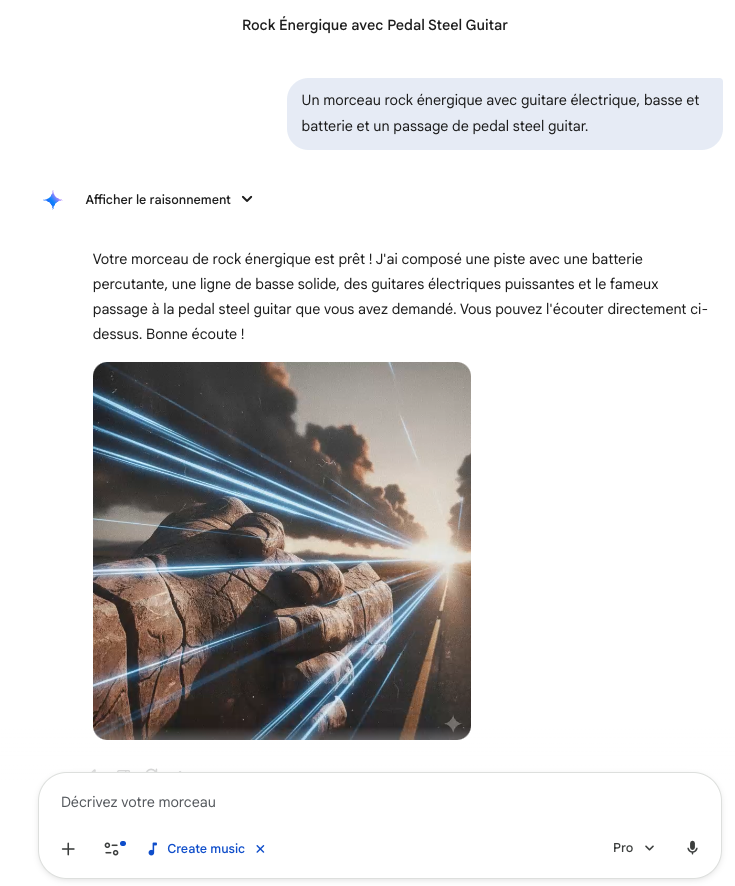The height and width of the screenshot is (886, 735).
Task: Remove the Create music chip with X
Action: pos(260,849)
